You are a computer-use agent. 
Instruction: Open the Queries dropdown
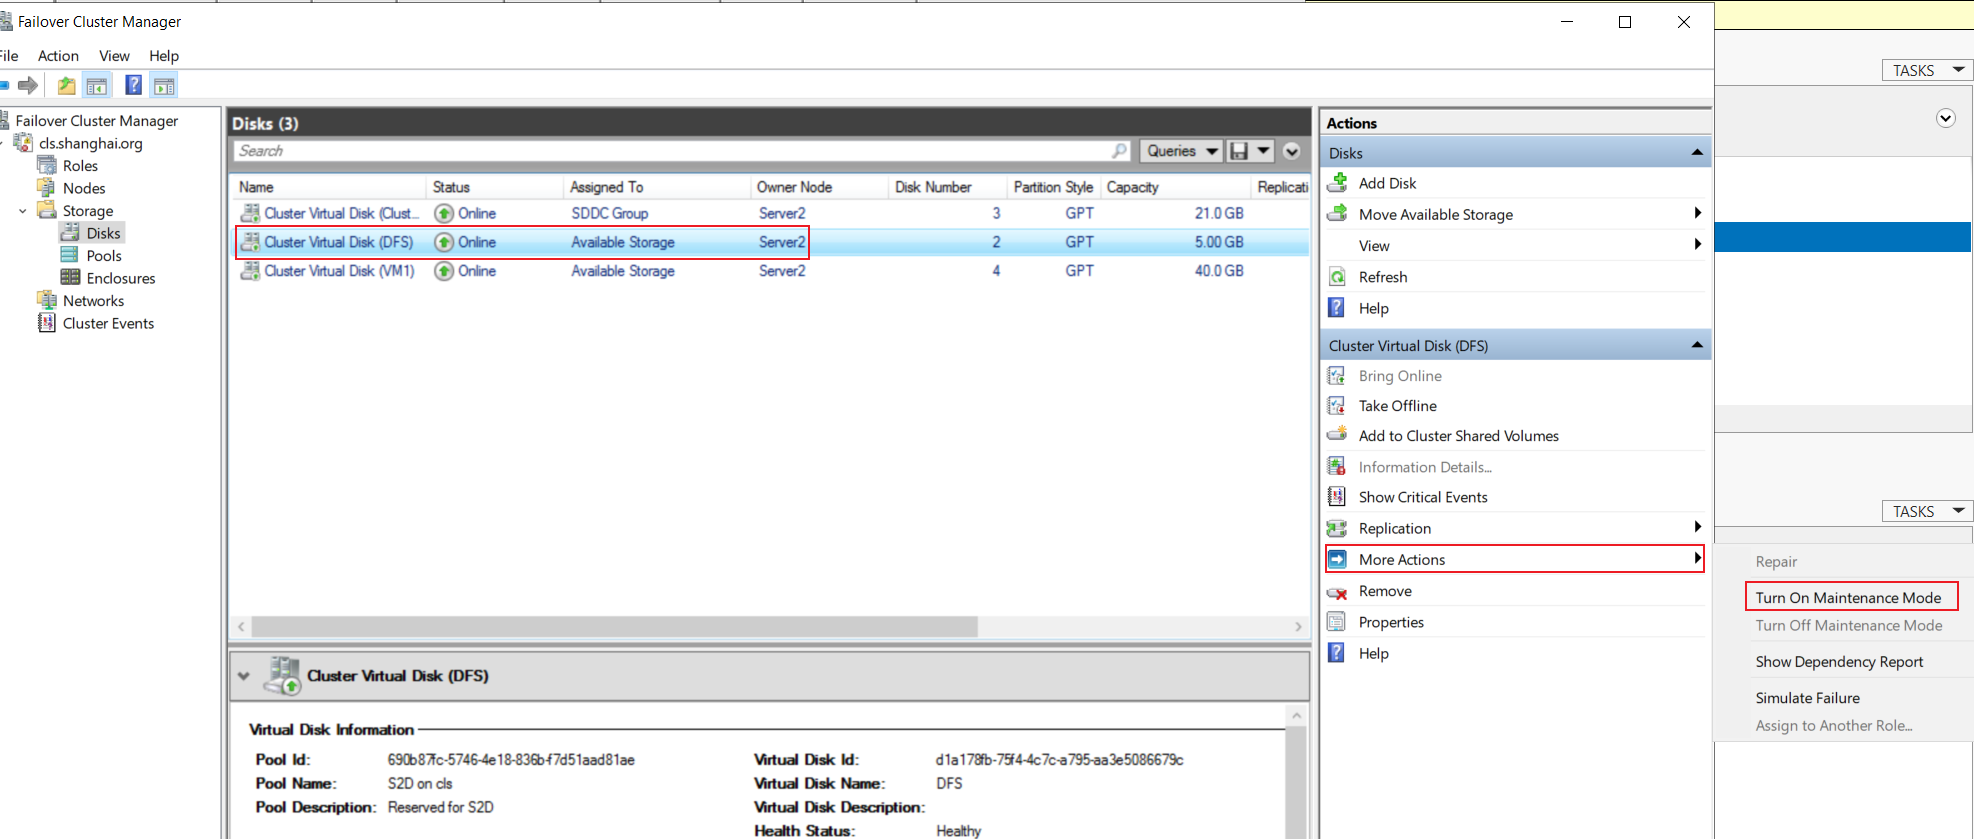1182,151
